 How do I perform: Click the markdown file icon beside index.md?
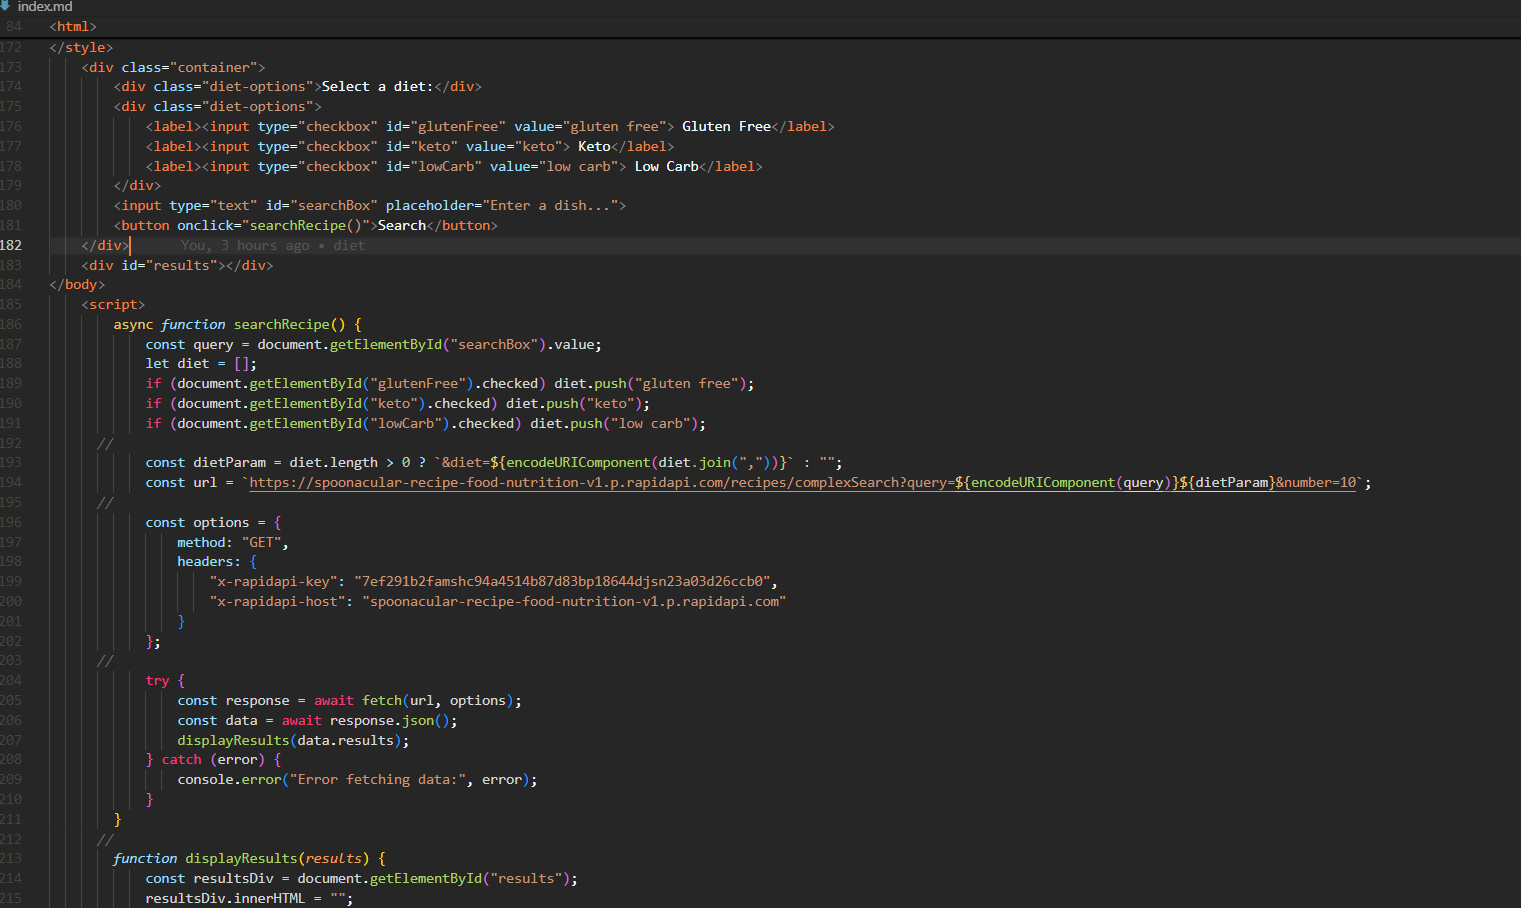[x=5, y=6]
